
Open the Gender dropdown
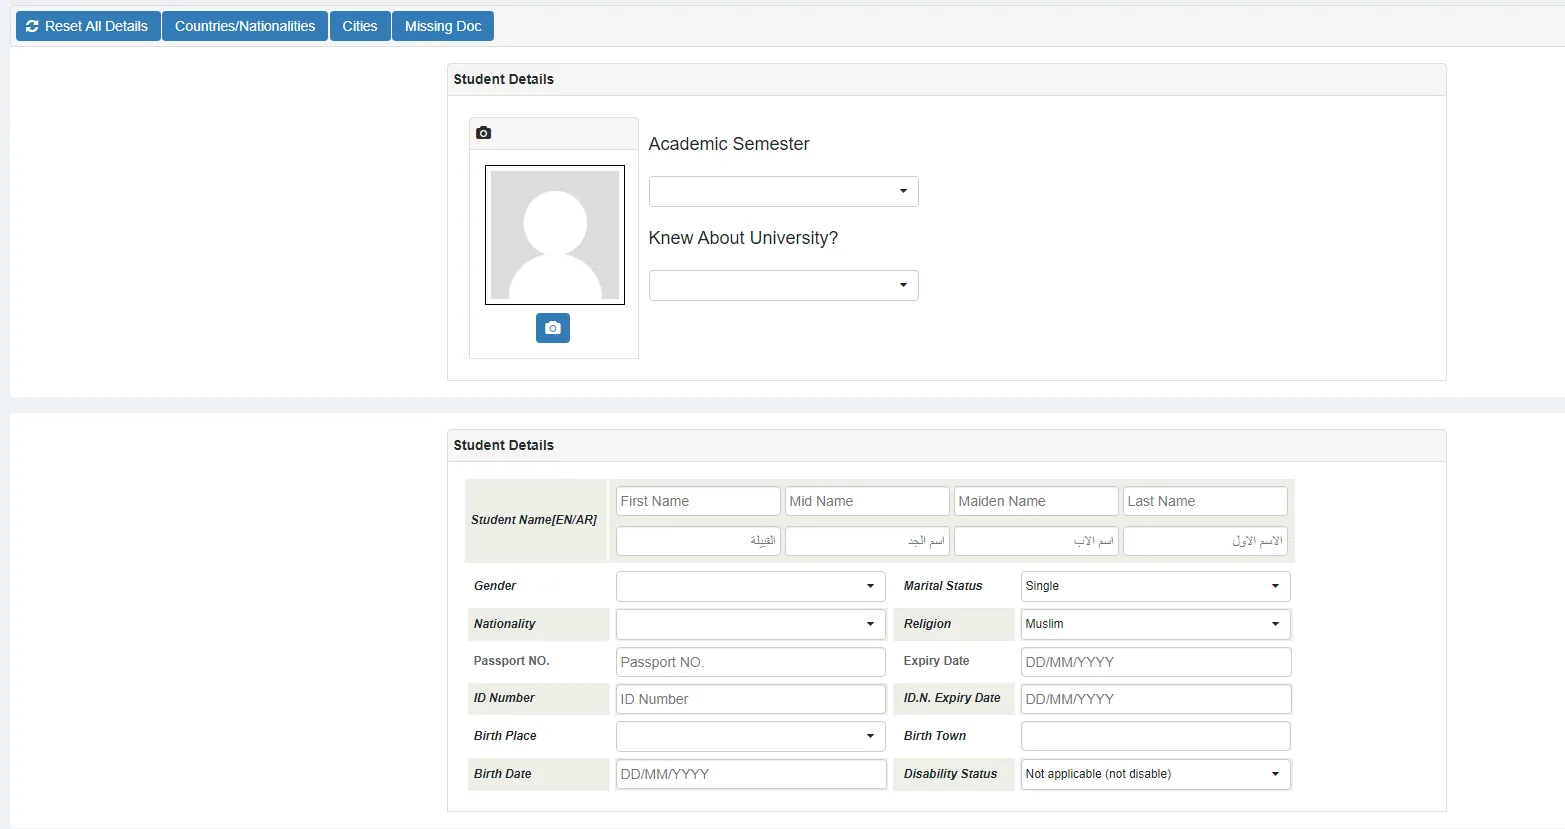(751, 586)
